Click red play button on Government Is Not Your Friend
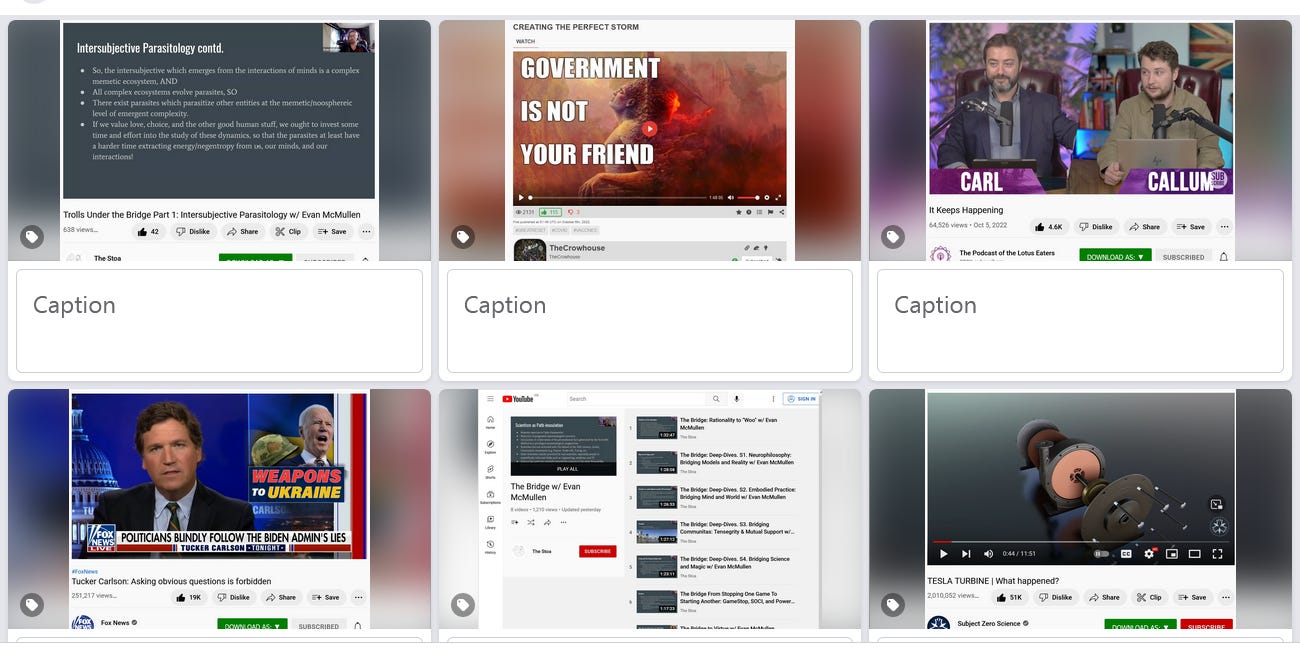 point(650,128)
